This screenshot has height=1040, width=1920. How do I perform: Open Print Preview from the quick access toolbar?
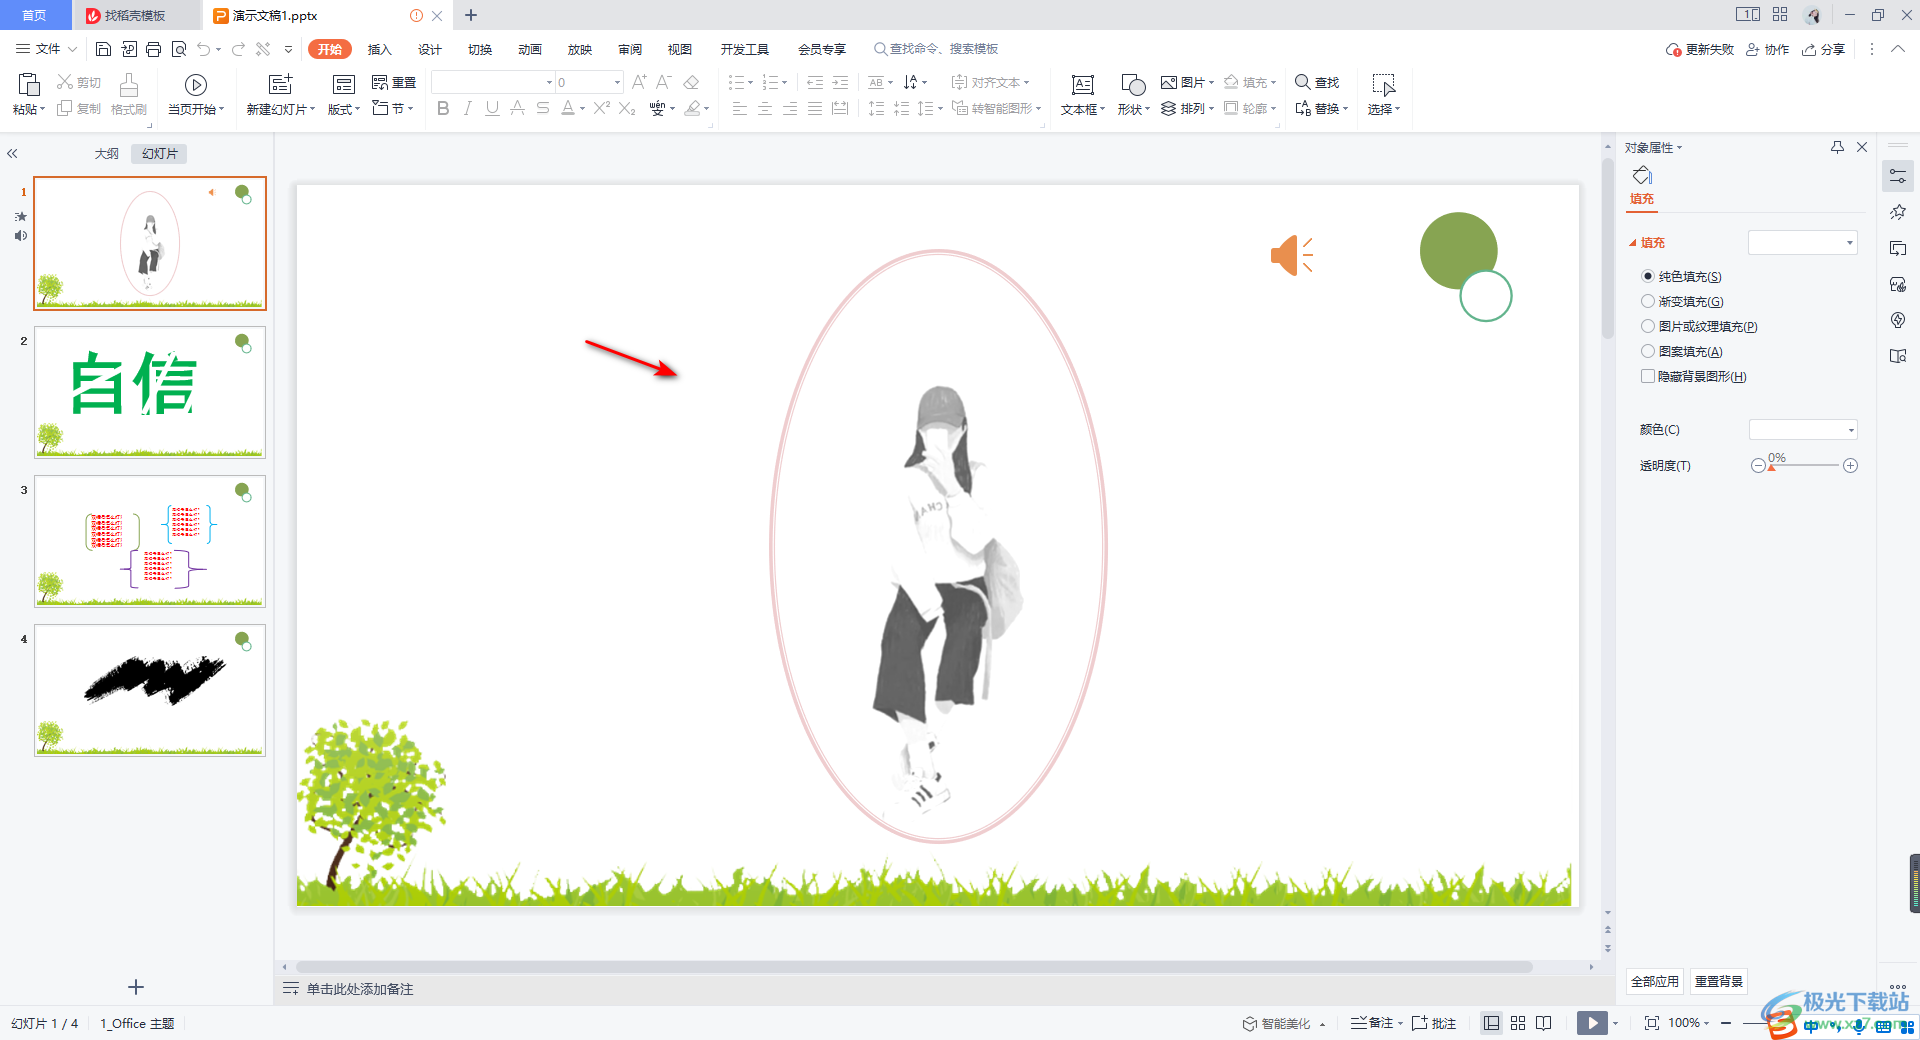pyautogui.click(x=179, y=49)
